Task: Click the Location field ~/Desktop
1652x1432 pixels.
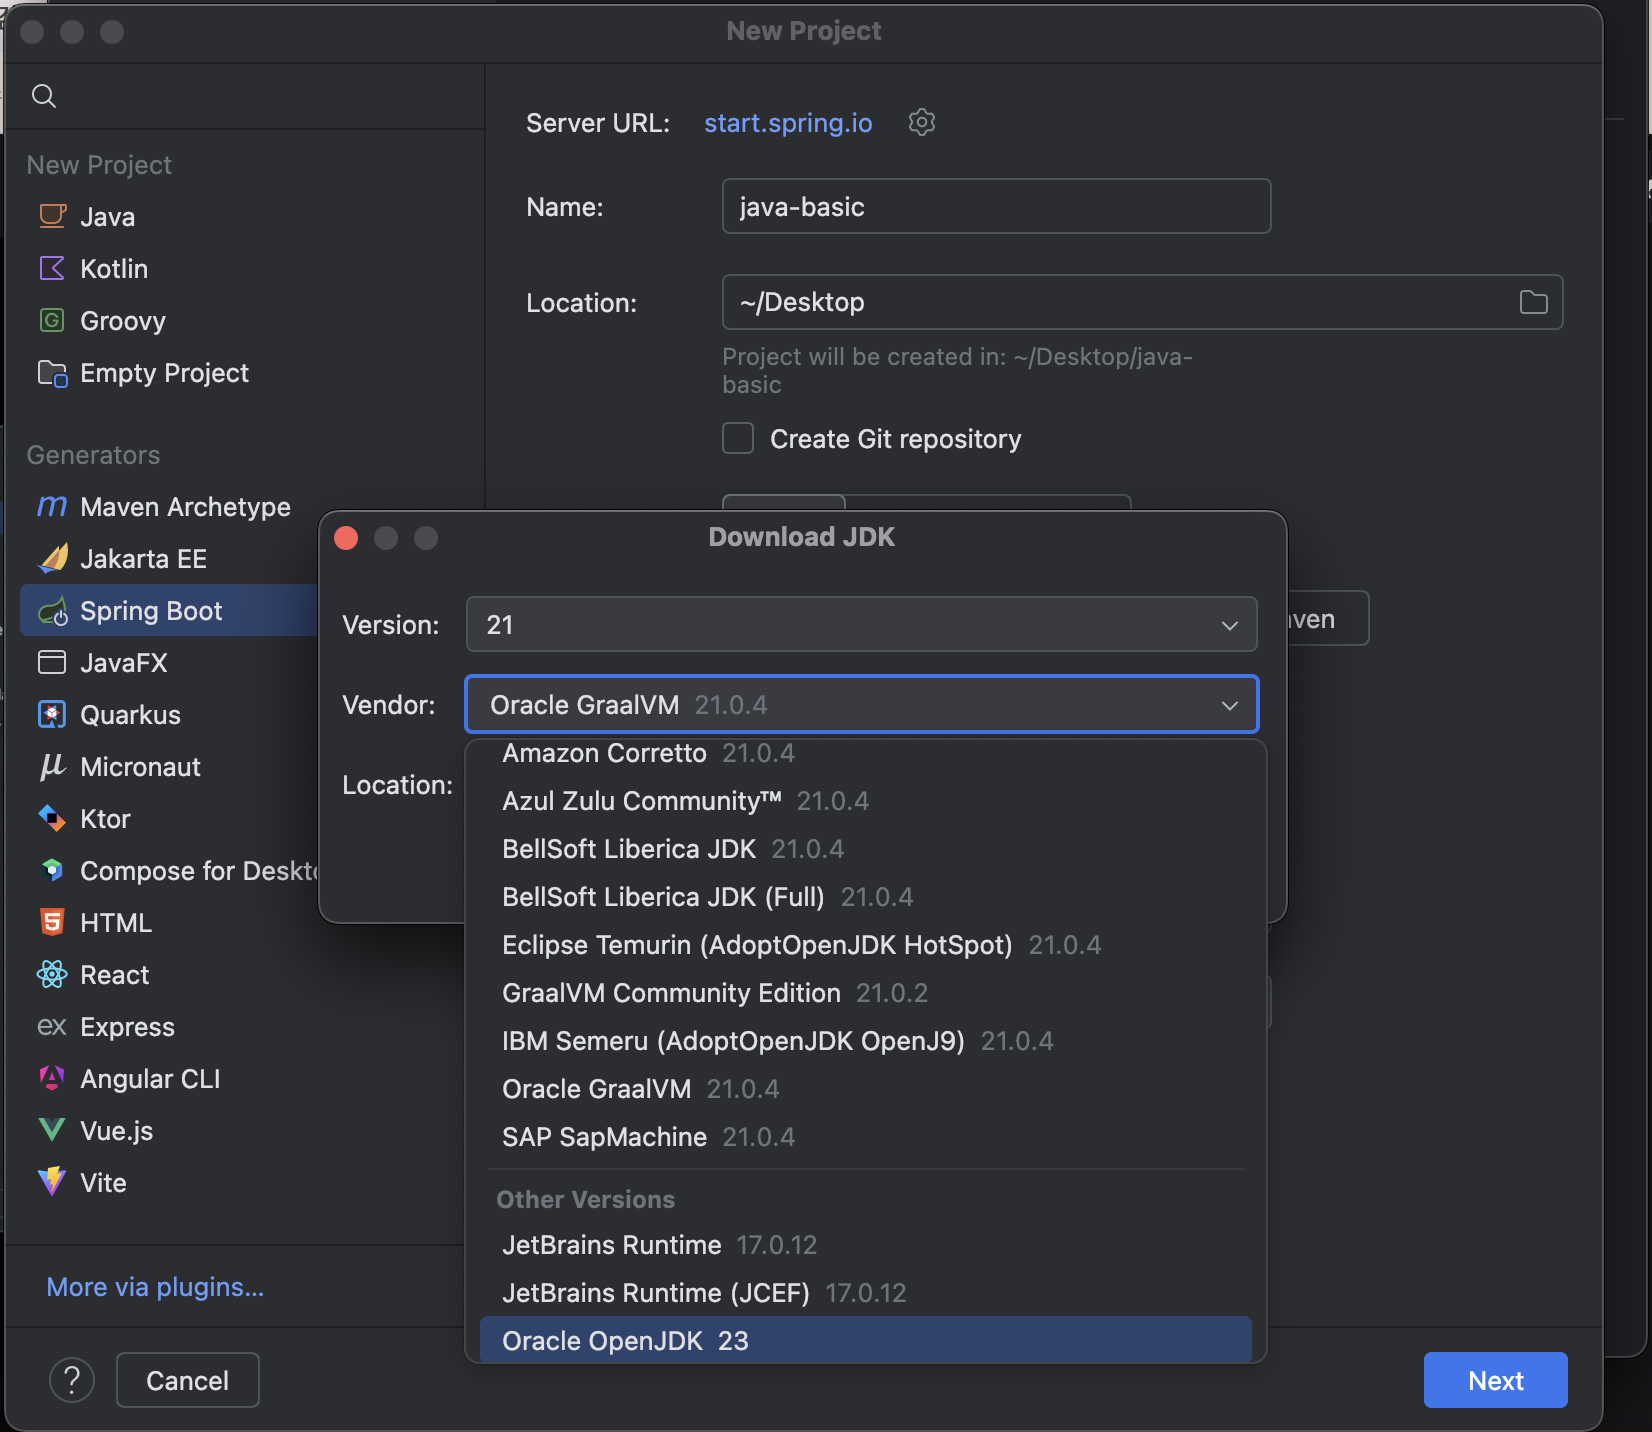Action: 1142,302
